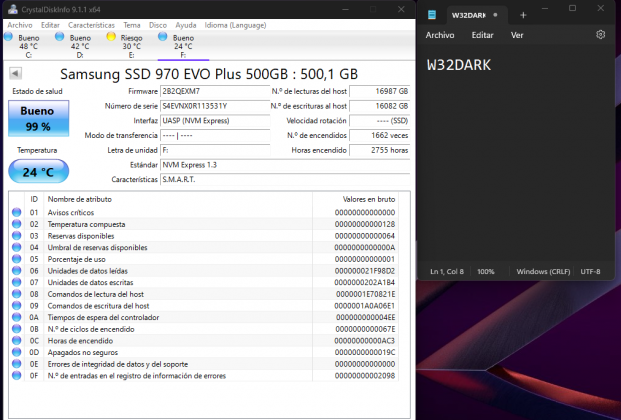
Task: Select the Comandos de escritura del host row
Action: pos(204,306)
